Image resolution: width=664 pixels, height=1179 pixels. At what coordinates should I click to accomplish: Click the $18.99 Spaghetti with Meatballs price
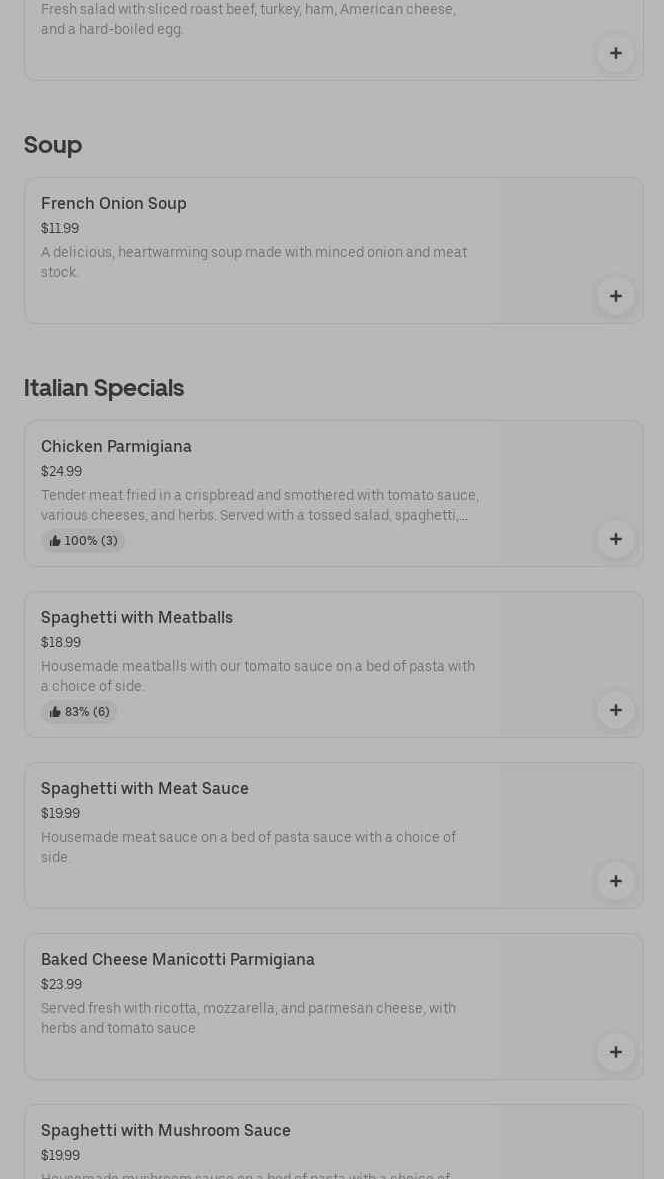[61, 643]
